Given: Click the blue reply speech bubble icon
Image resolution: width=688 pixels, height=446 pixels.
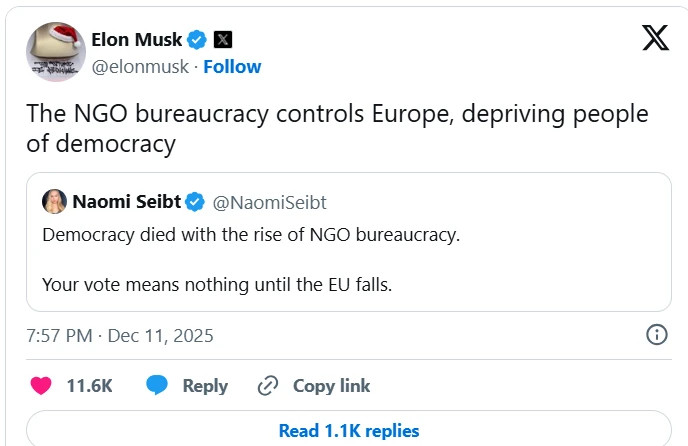Looking at the screenshot, I should coord(156,385).
